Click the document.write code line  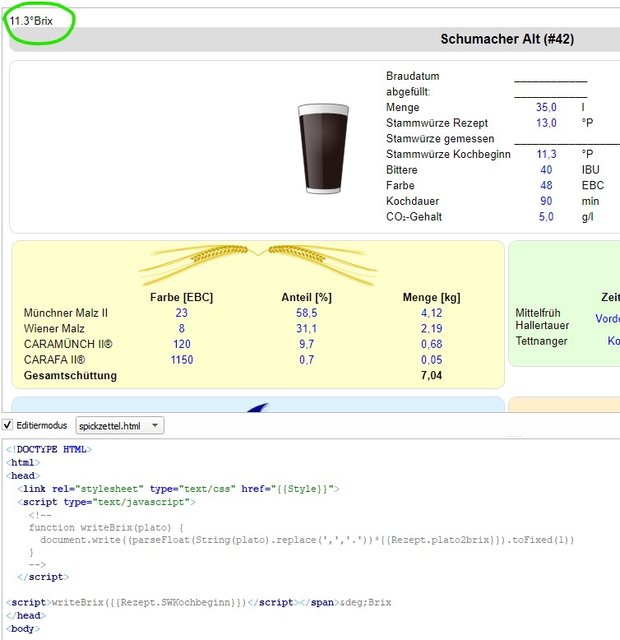[x=307, y=540]
